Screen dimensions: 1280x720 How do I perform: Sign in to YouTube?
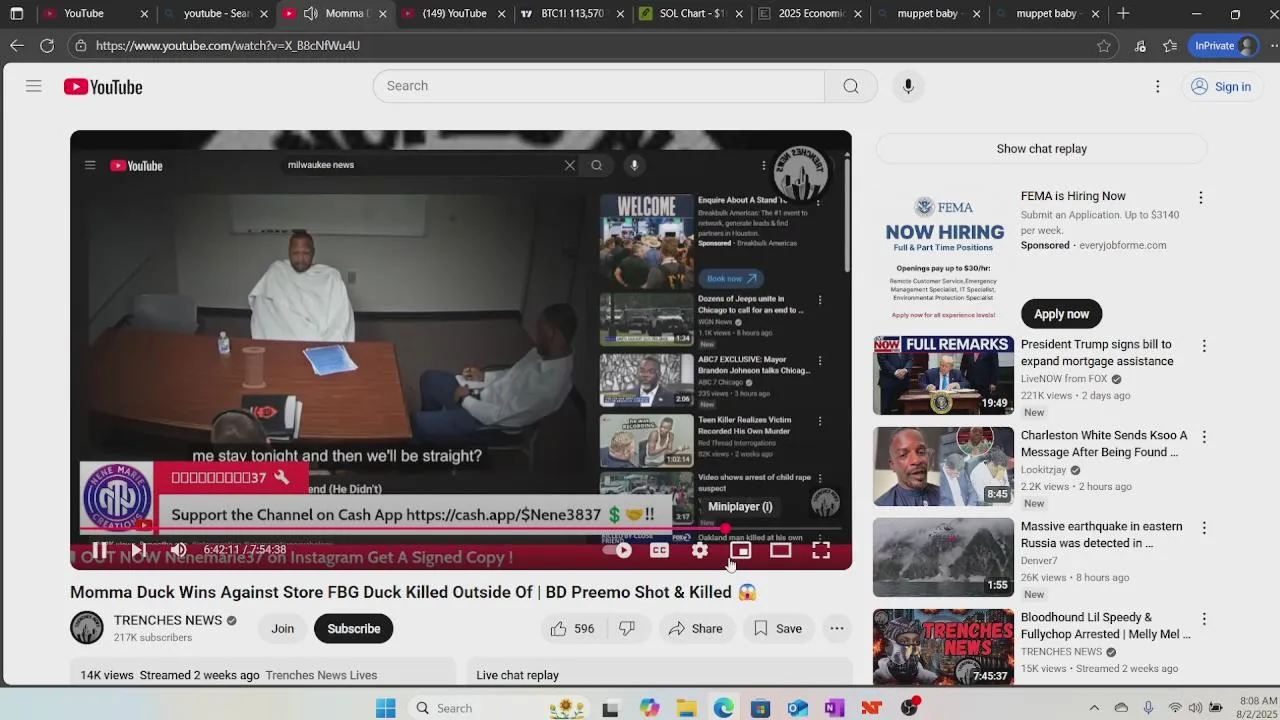click(x=1221, y=87)
